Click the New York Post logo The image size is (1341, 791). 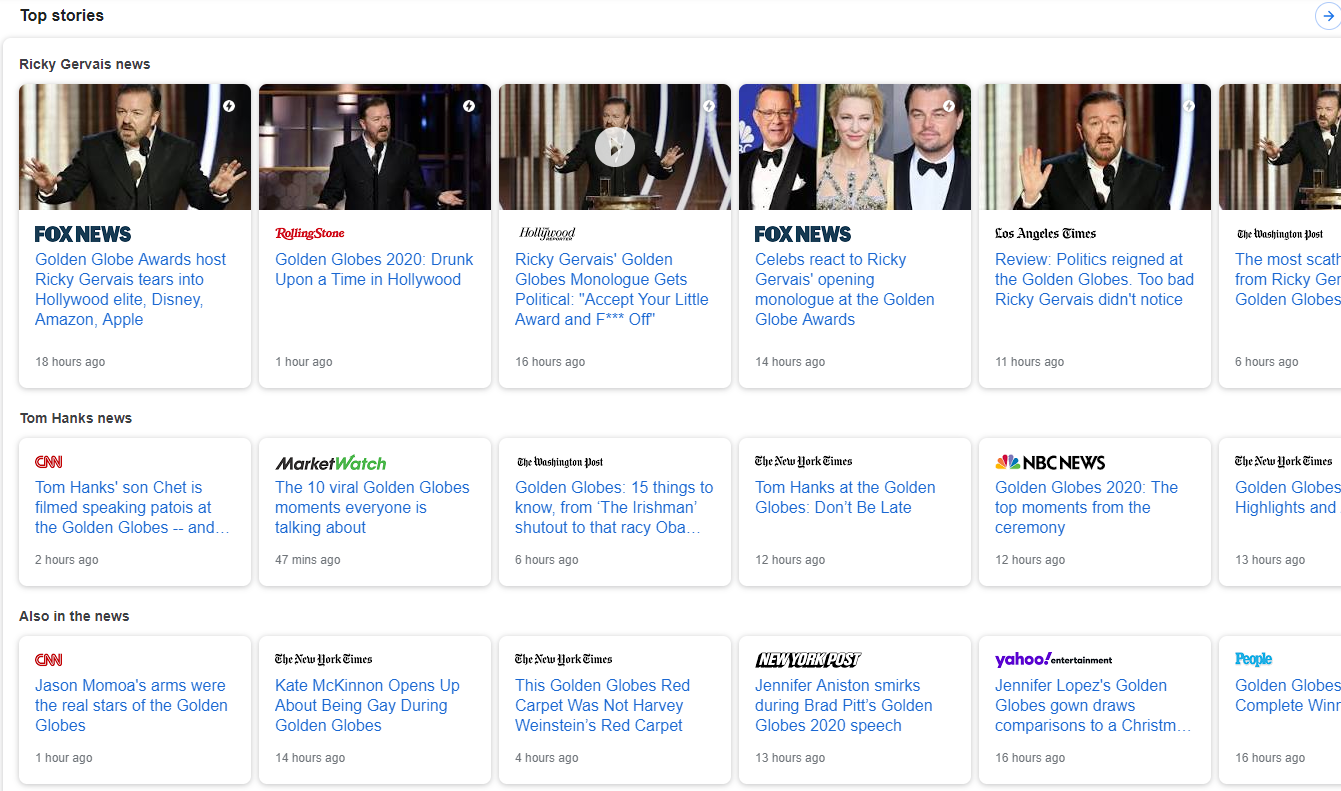[x=808, y=660]
